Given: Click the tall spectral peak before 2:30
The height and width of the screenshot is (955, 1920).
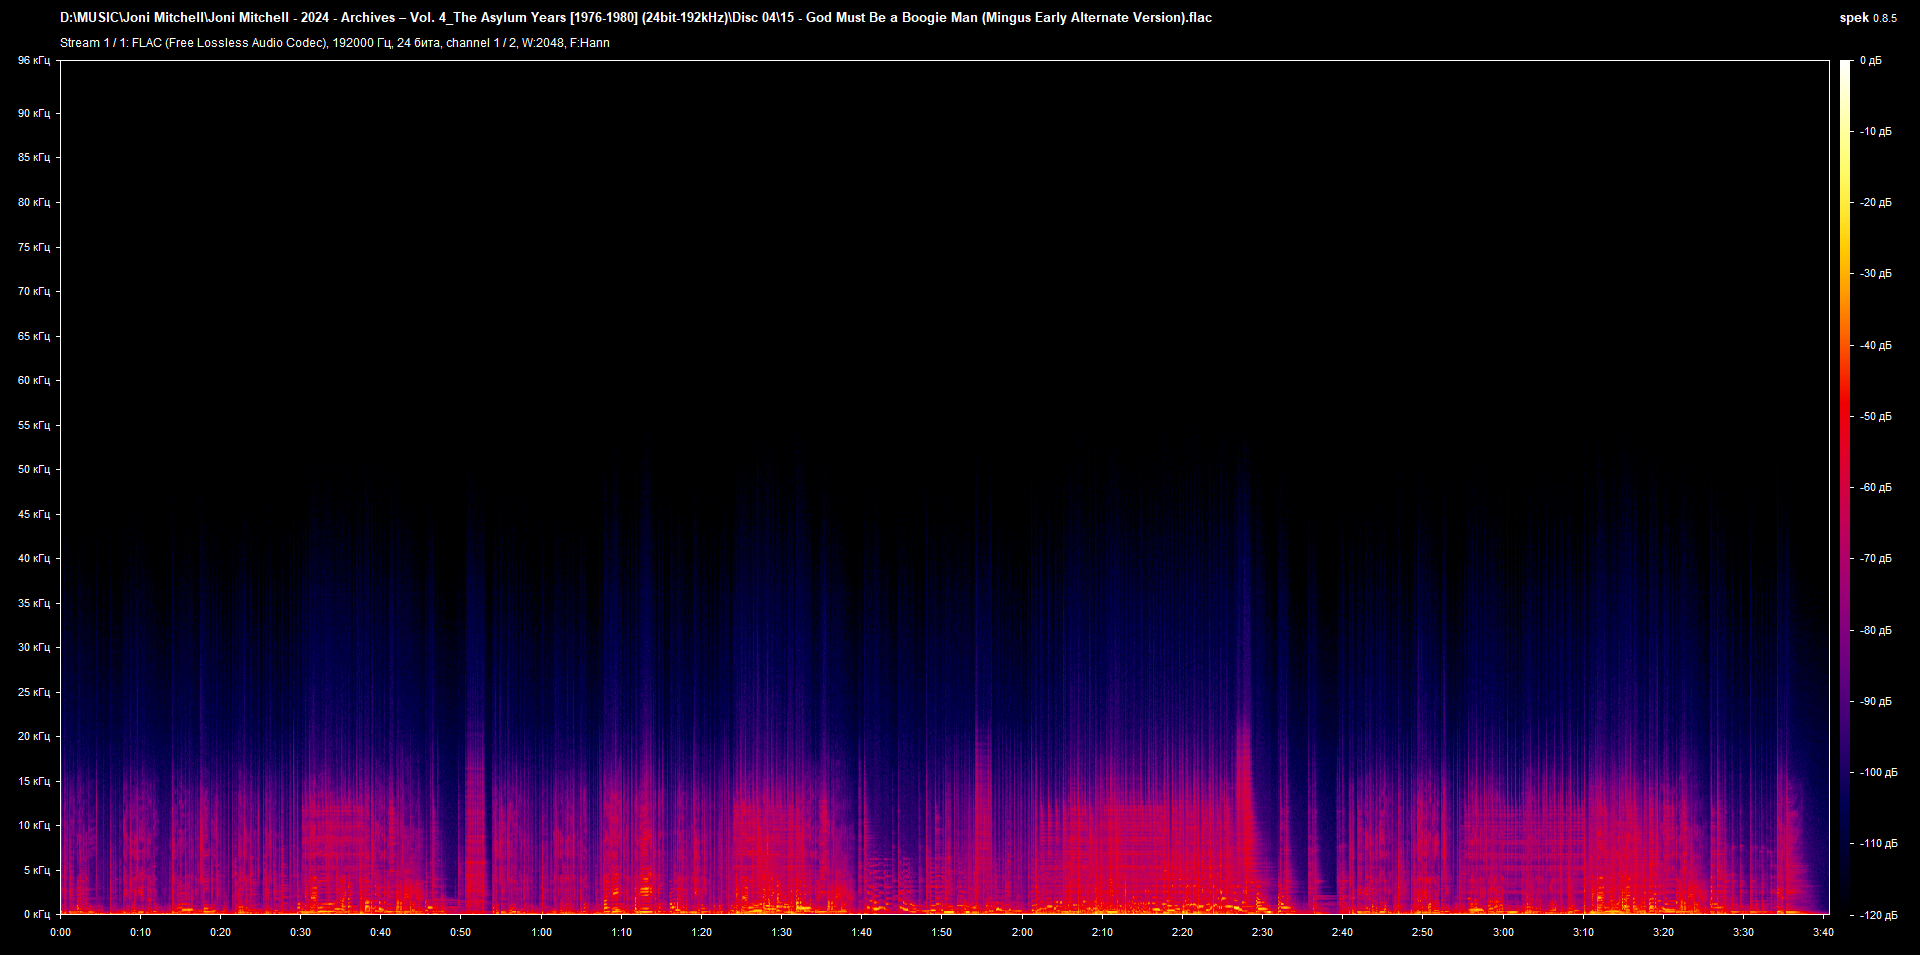Looking at the screenshot, I should [1244, 760].
